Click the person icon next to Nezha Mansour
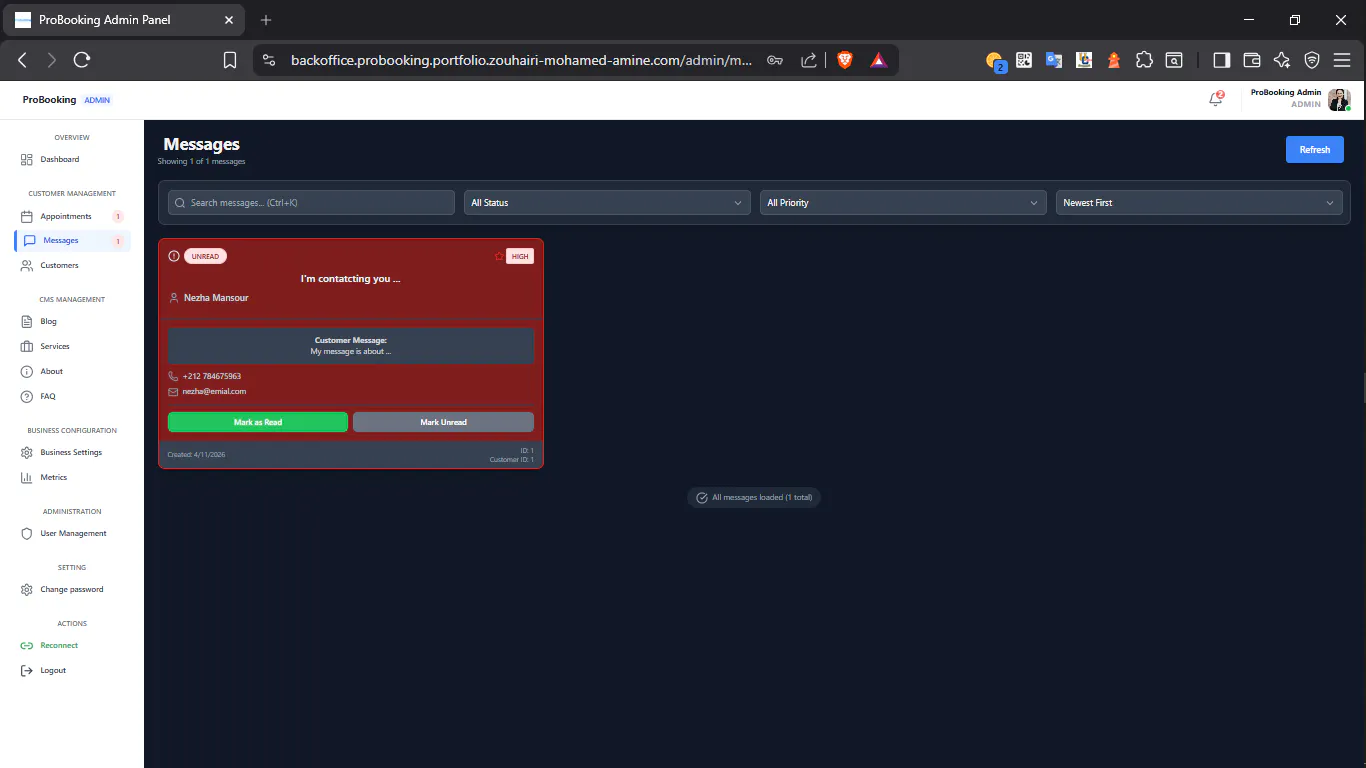Viewport: 1366px width, 768px height. [x=174, y=298]
